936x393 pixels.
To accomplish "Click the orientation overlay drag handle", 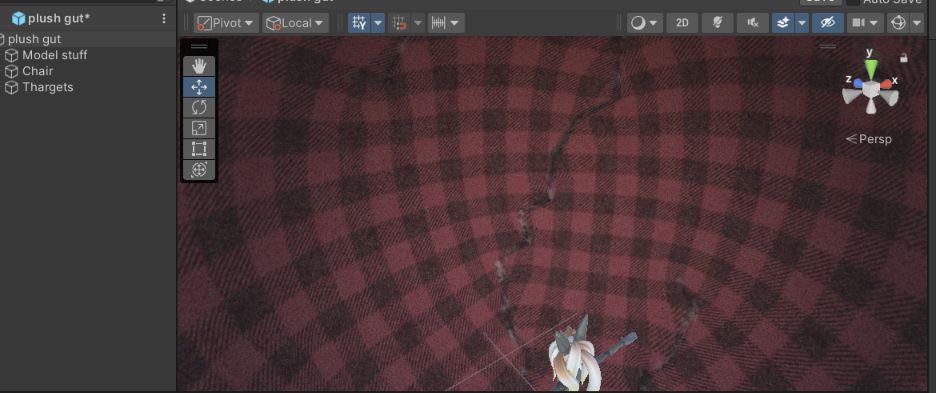I will [x=827, y=46].
